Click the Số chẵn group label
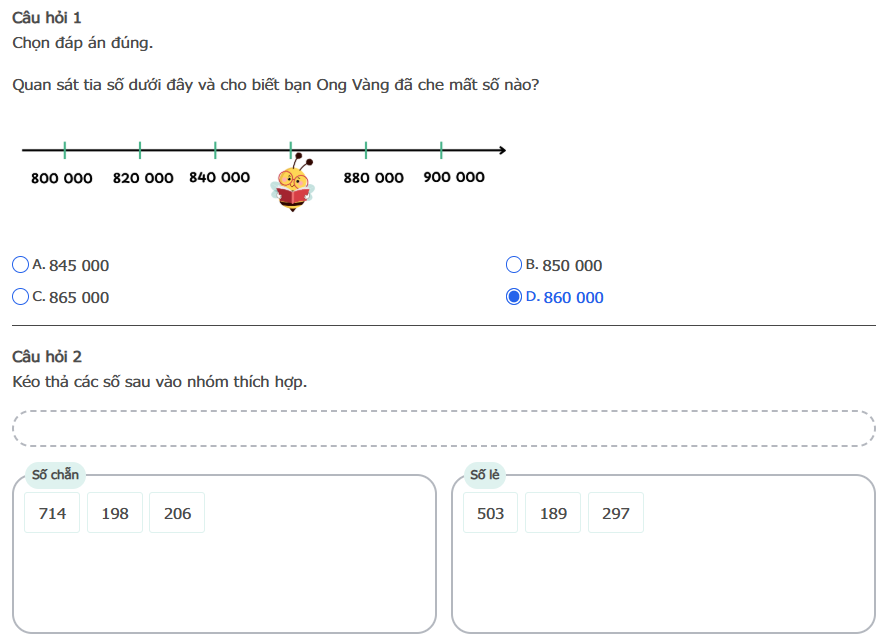This screenshot has height=639, width=881. click(x=56, y=475)
